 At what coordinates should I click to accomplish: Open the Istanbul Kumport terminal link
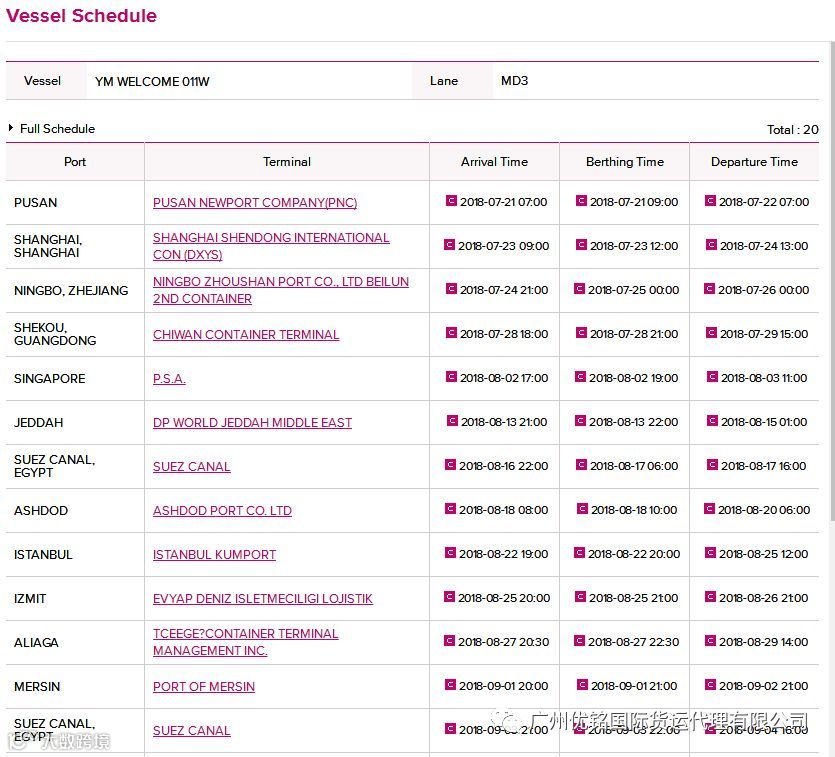214,555
